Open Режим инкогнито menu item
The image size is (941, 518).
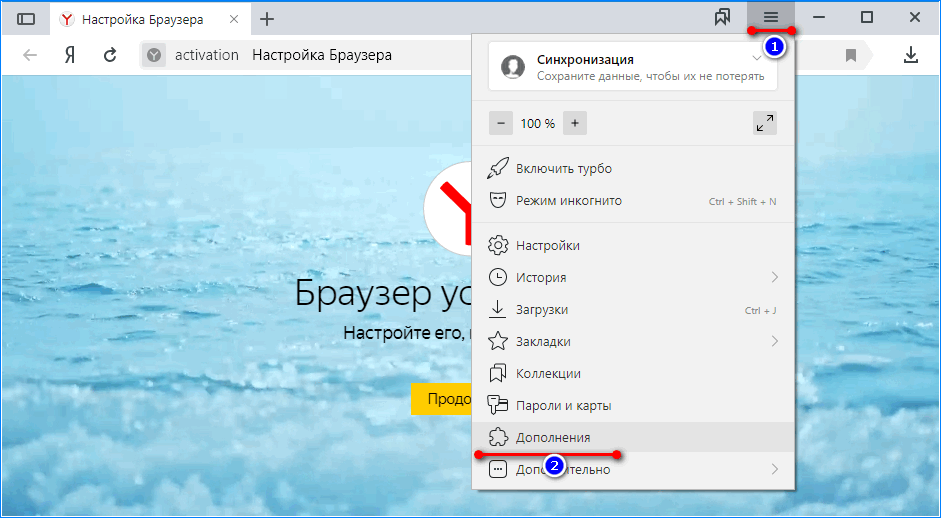634,200
